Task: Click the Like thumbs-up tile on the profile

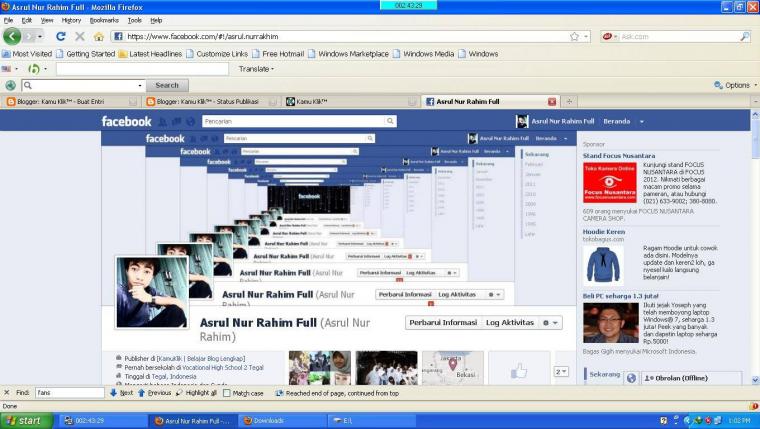Action: 519,369
